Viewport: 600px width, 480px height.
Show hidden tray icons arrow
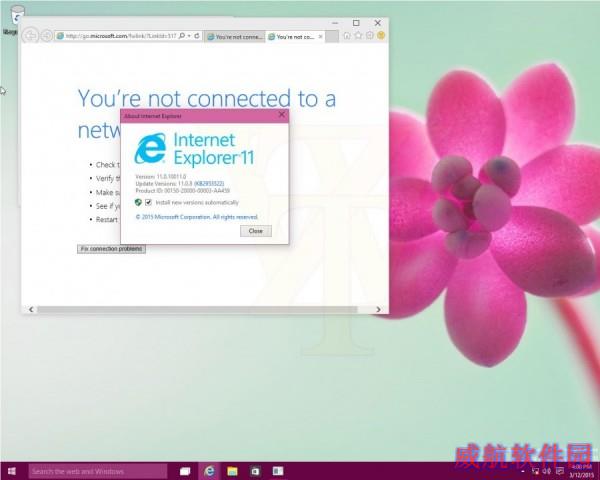tap(523, 471)
